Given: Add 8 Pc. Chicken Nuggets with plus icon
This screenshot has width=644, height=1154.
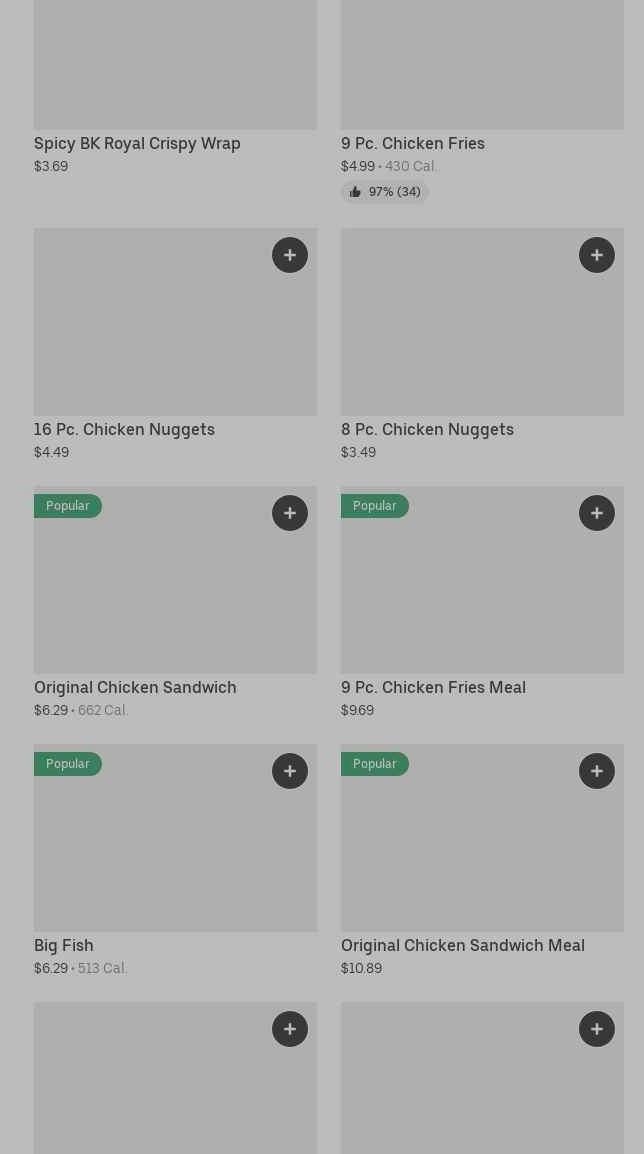Looking at the screenshot, I should [597, 255].
